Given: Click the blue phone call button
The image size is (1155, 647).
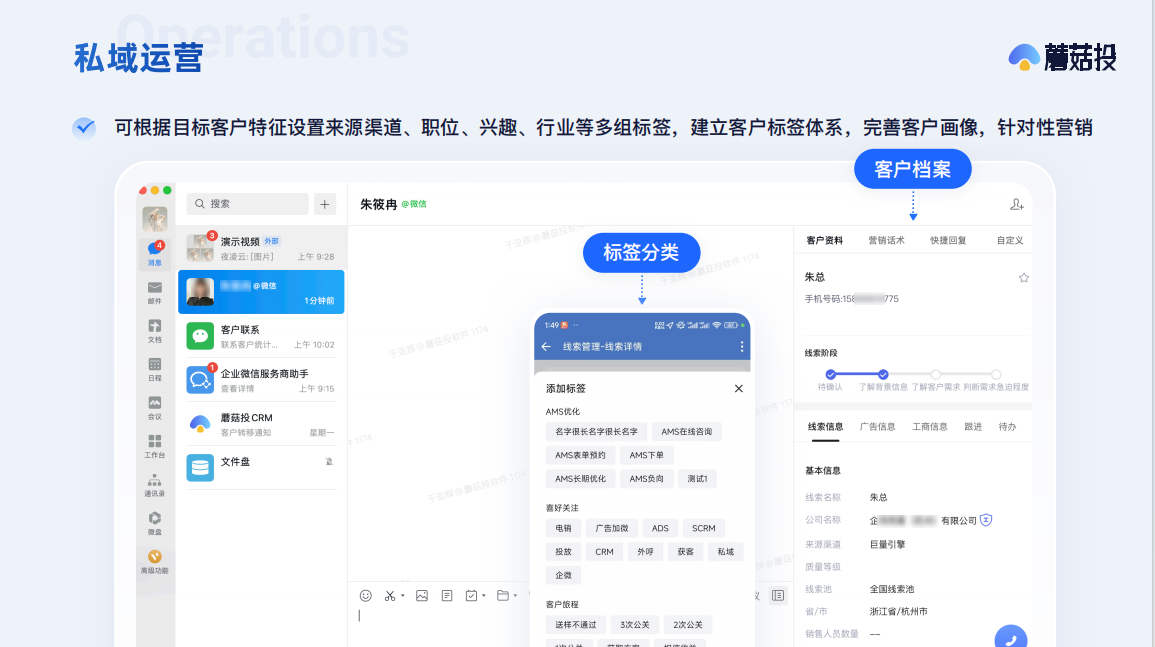Looking at the screenshot, I should click(1010, 638).
